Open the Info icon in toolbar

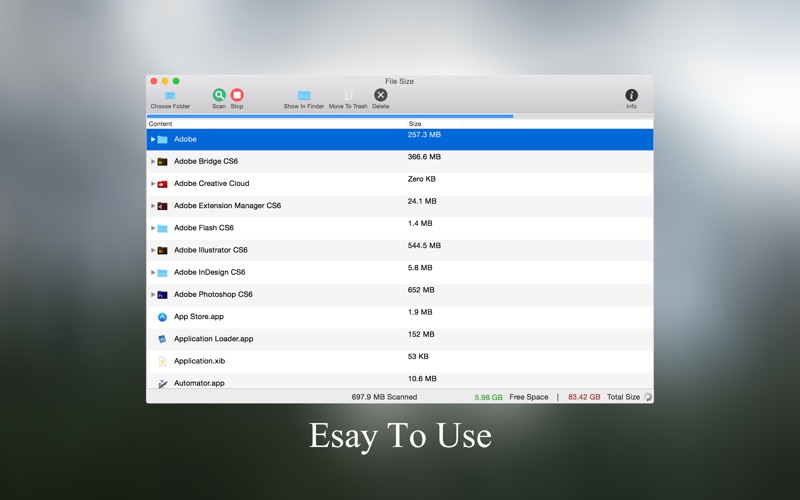(x=632, y=95)
